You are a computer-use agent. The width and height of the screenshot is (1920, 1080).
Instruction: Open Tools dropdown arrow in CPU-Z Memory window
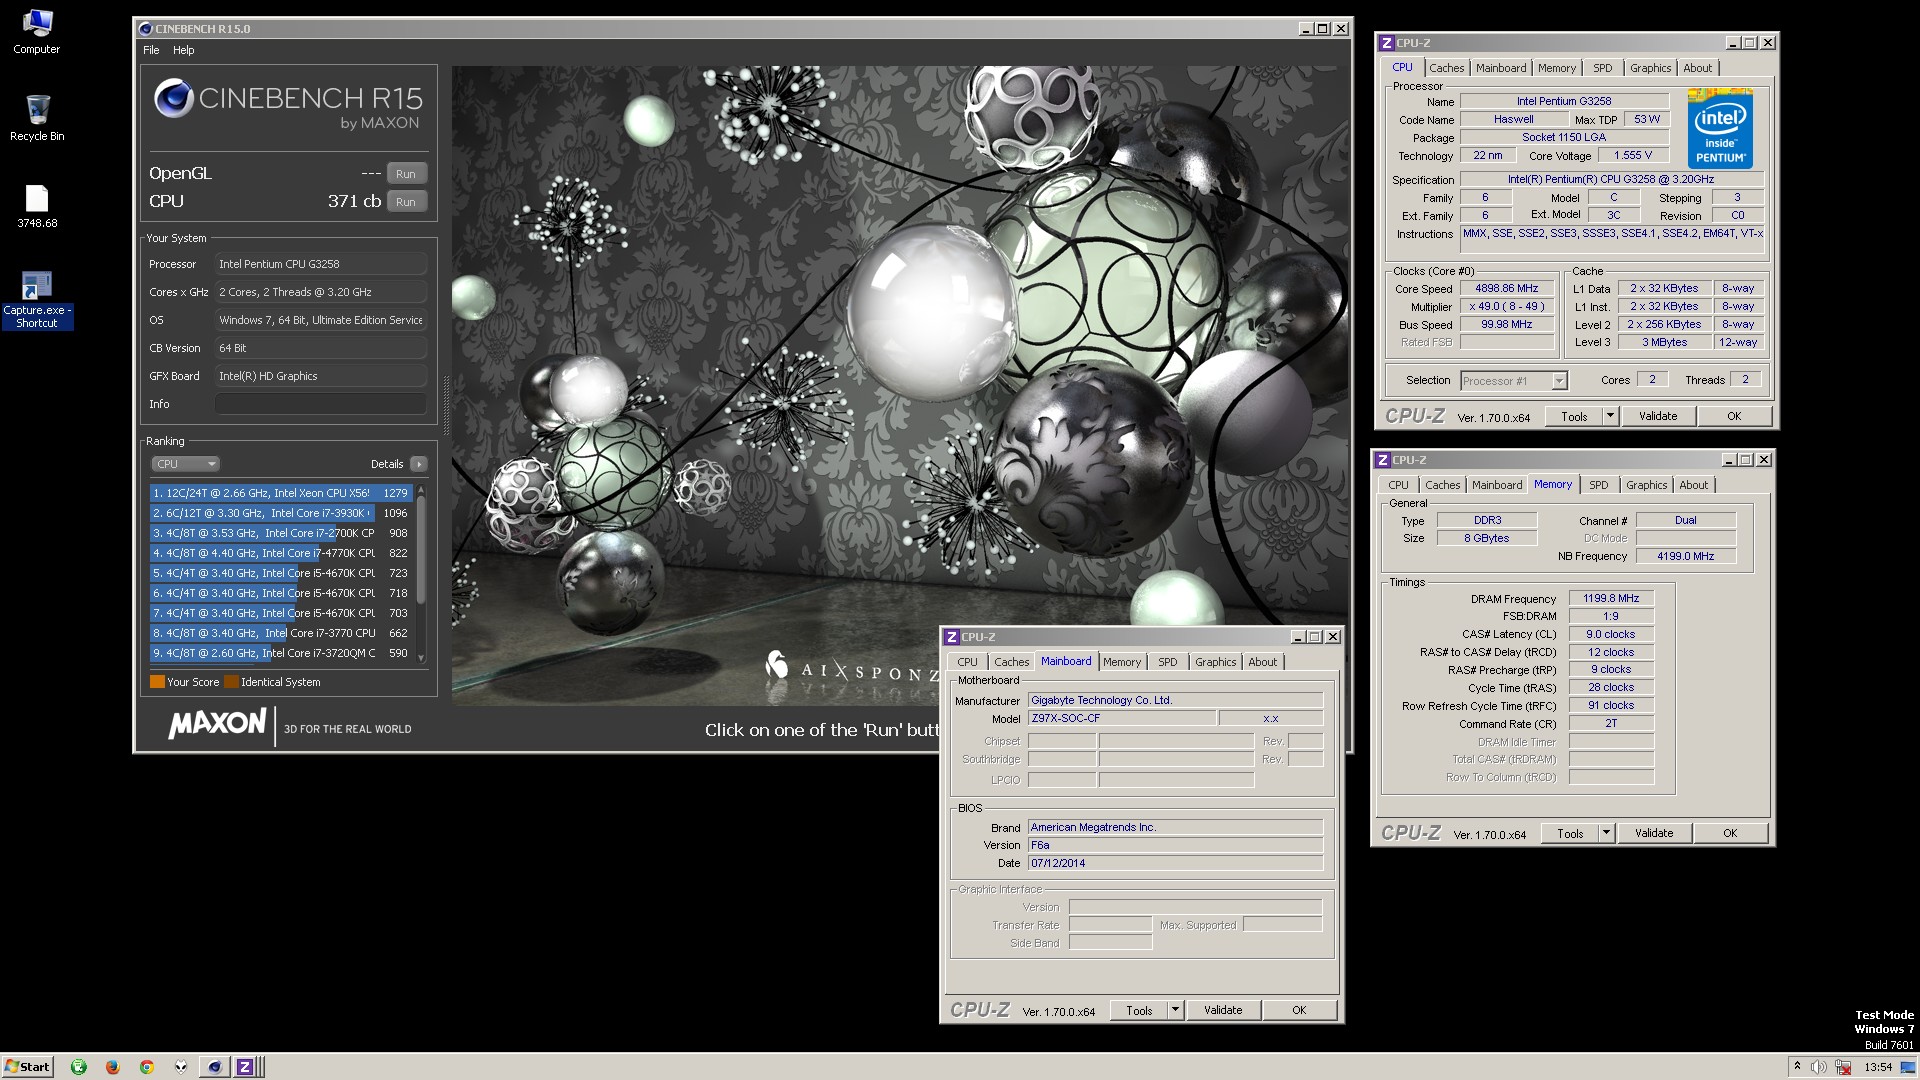tap(1606, 833)
